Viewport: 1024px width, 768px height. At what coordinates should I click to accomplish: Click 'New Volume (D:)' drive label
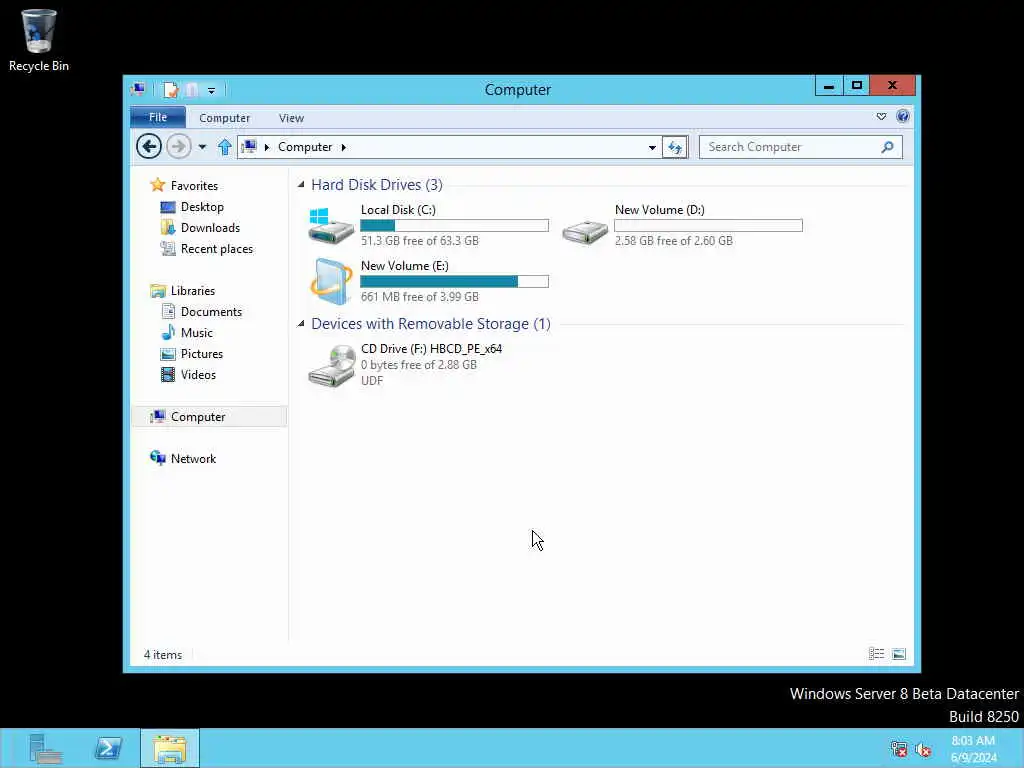660,210
